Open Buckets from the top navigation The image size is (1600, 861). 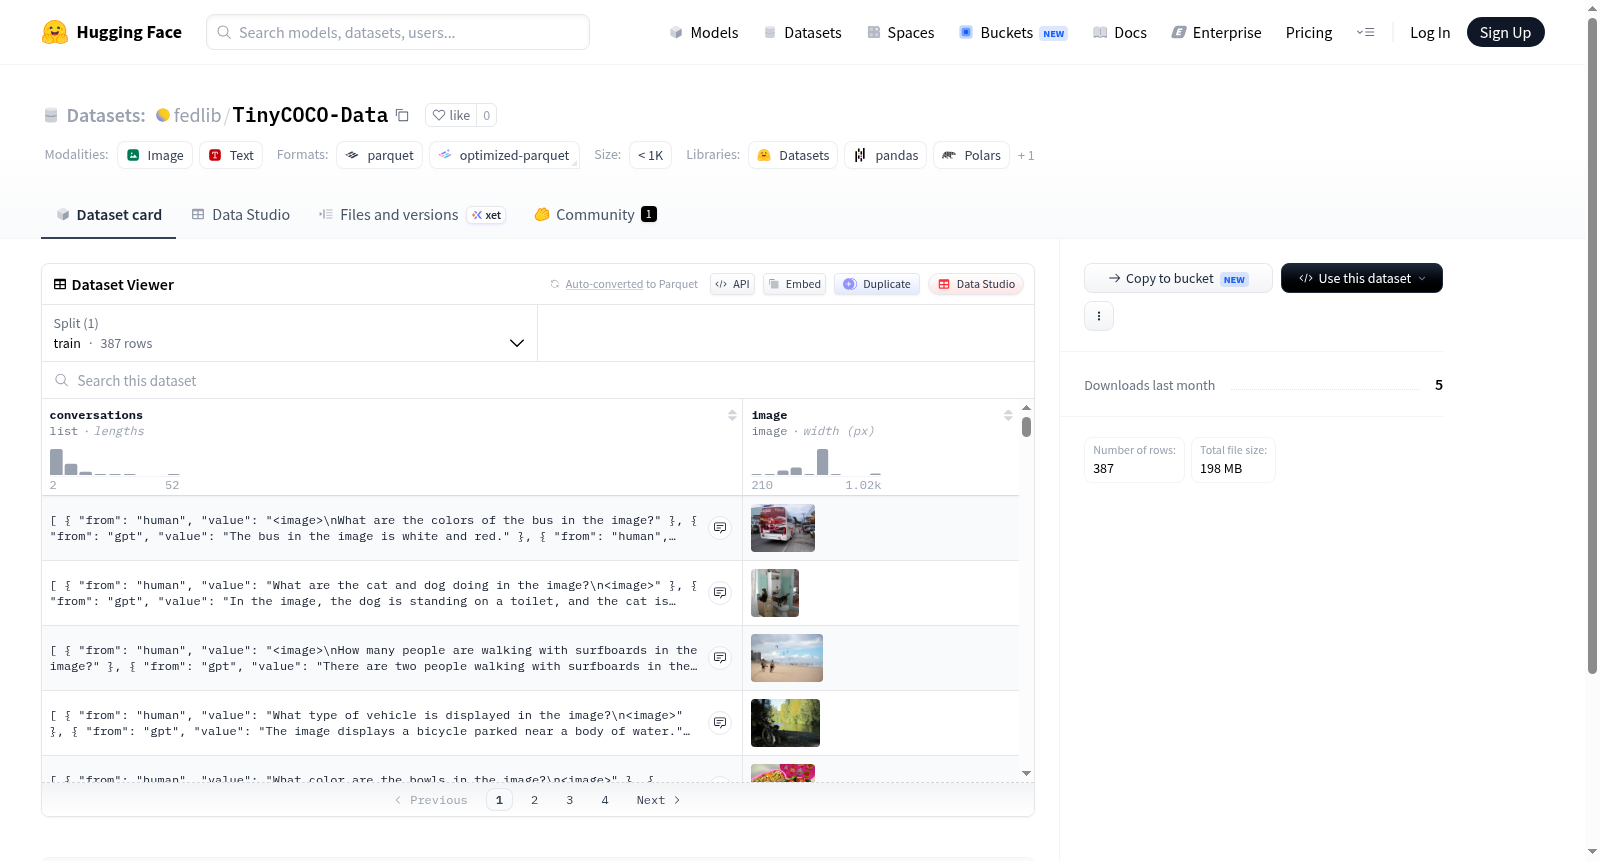point(1013,32)
